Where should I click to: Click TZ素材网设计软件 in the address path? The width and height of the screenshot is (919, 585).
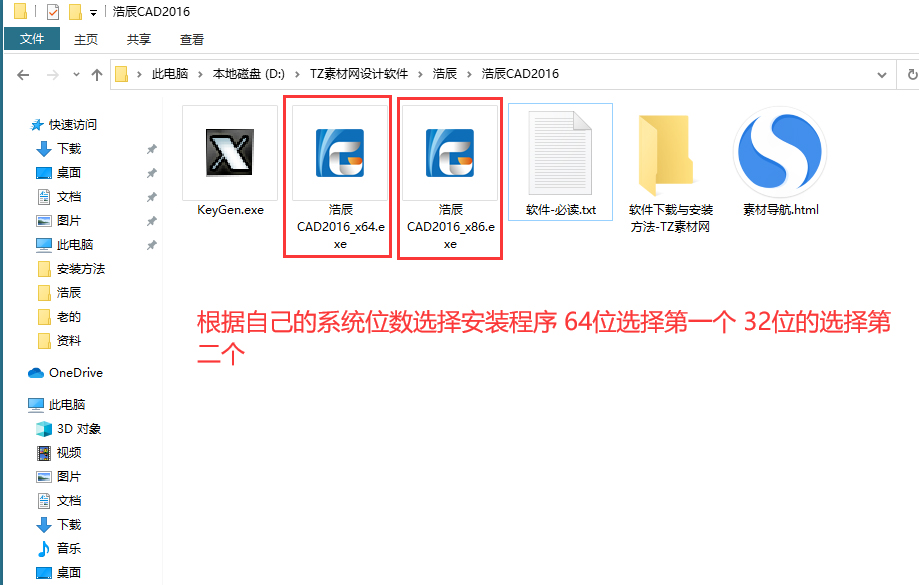pyautogui.click(x=359, y=74)
